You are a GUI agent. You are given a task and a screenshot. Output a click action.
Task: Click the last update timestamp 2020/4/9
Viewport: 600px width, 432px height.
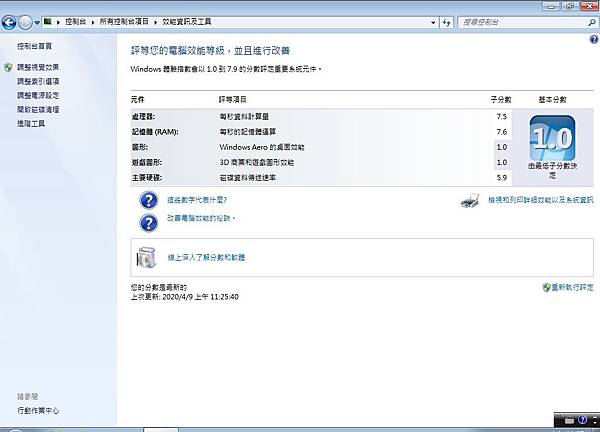[184, 297]
